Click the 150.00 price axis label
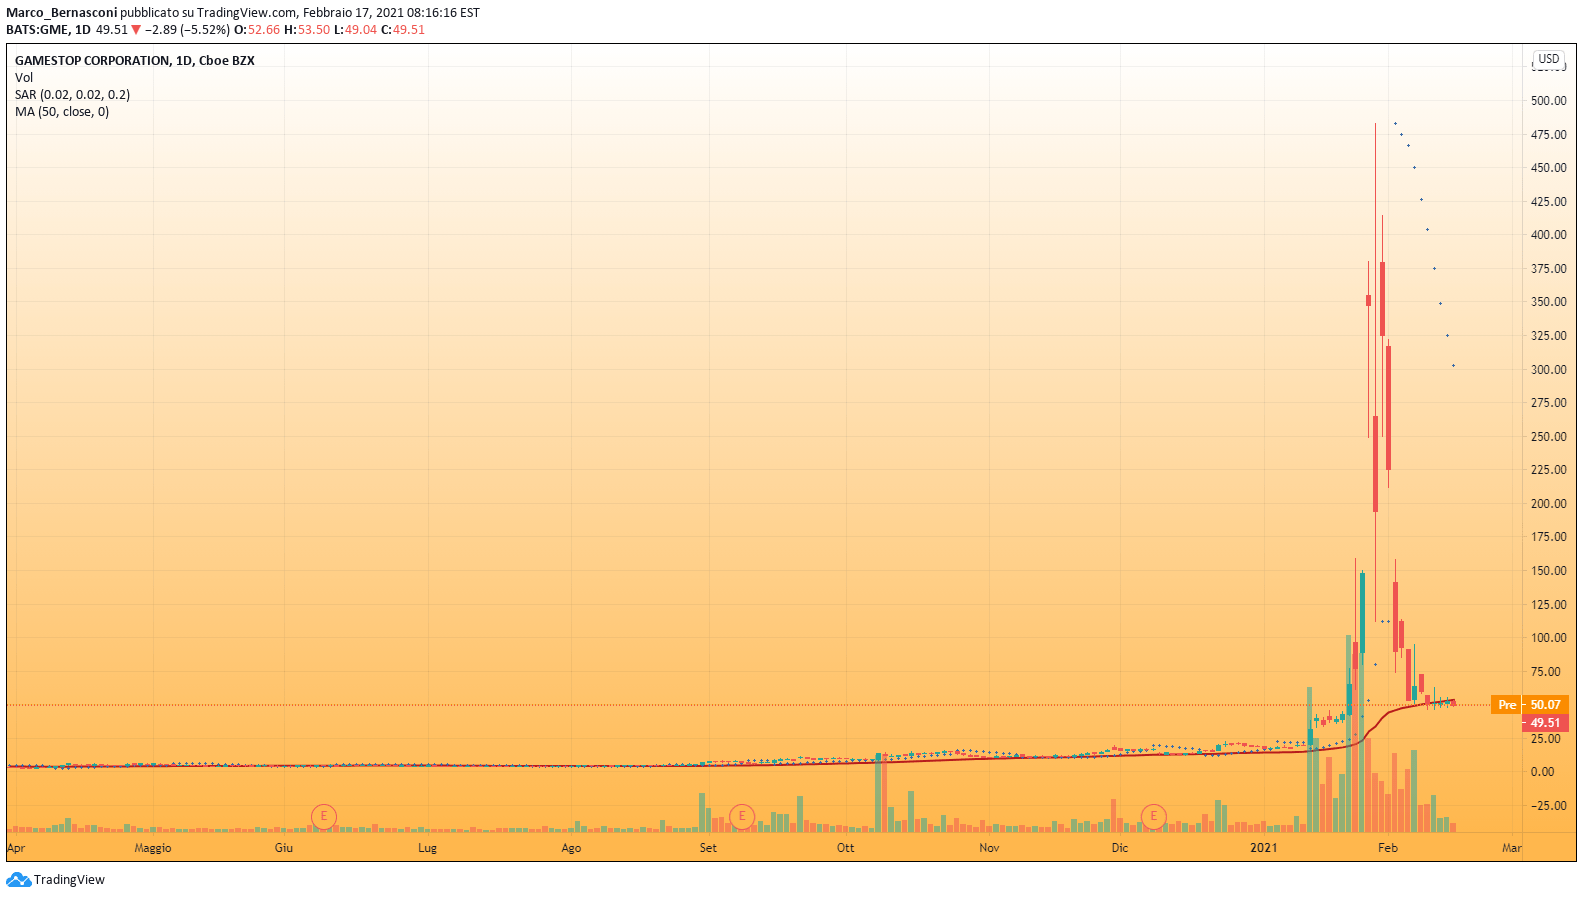This screenshot has height=898, width=1583. coord(1549,571)
